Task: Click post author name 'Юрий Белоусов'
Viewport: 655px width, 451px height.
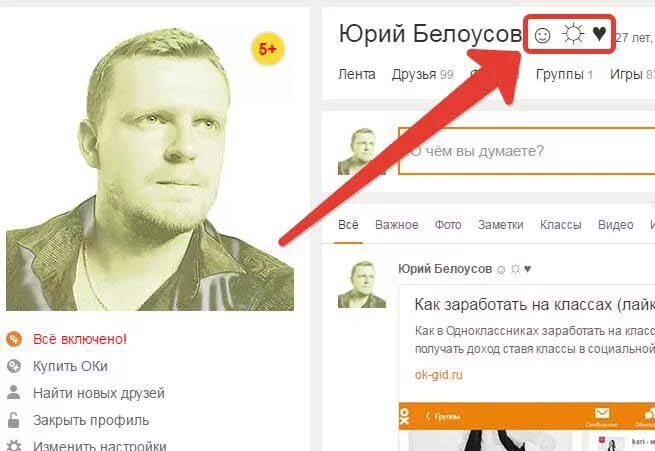Action: coord(445,269)
